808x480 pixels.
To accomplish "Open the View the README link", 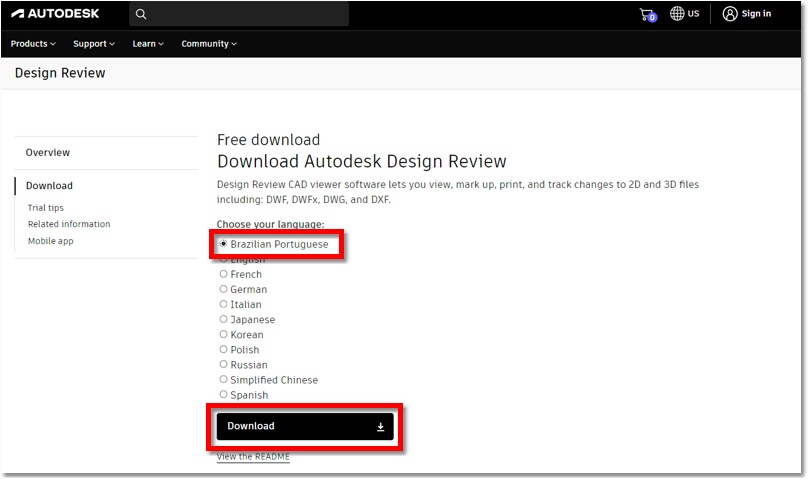I will click(253, 457).
